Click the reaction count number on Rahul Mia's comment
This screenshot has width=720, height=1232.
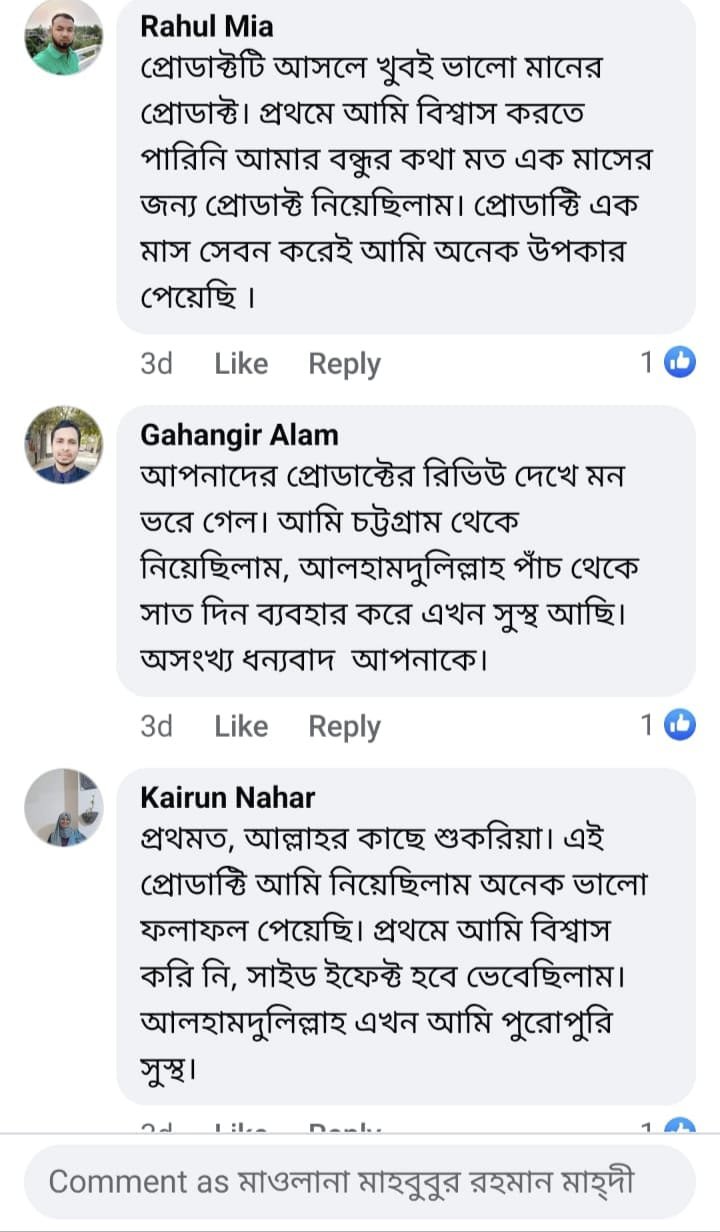click(647, 363)
